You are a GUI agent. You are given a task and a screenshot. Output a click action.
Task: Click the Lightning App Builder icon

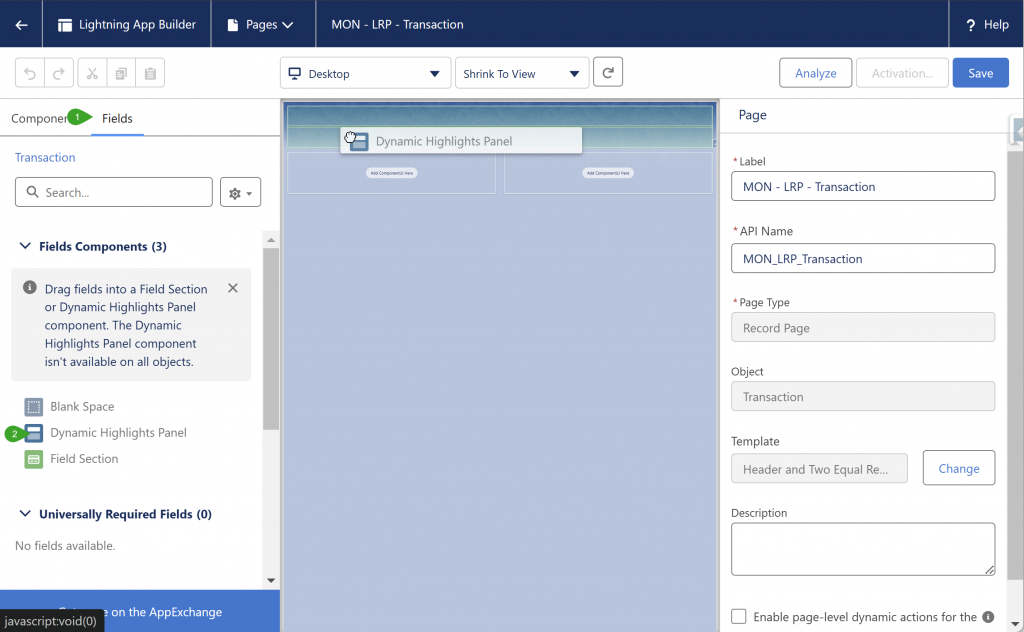pyautogui.click(x=65, y=25)
